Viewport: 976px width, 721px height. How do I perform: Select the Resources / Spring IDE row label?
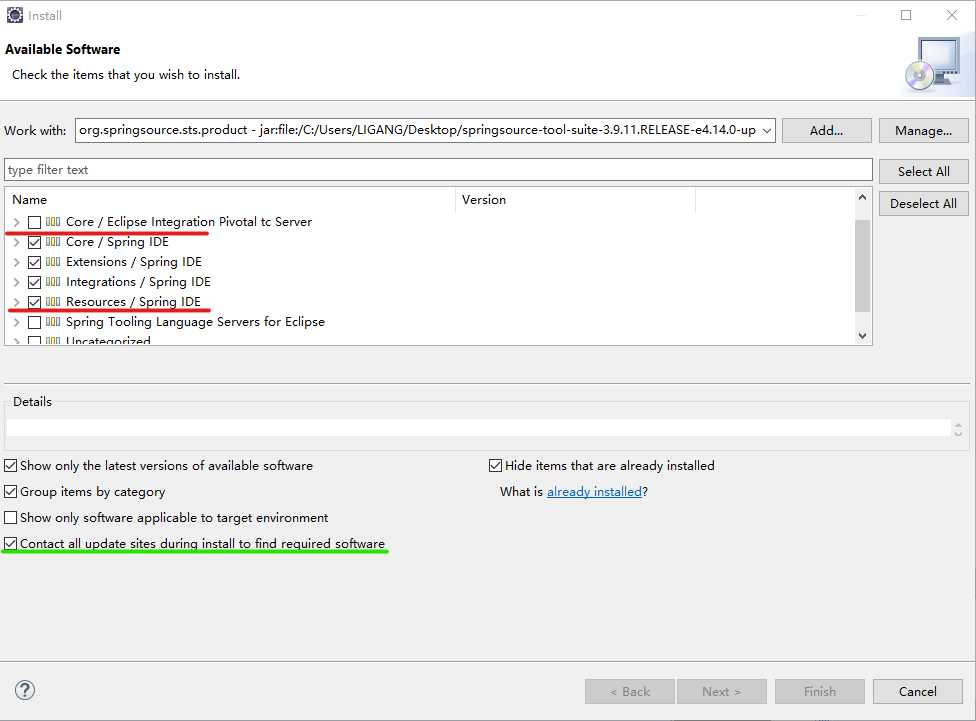coord(133,301)
